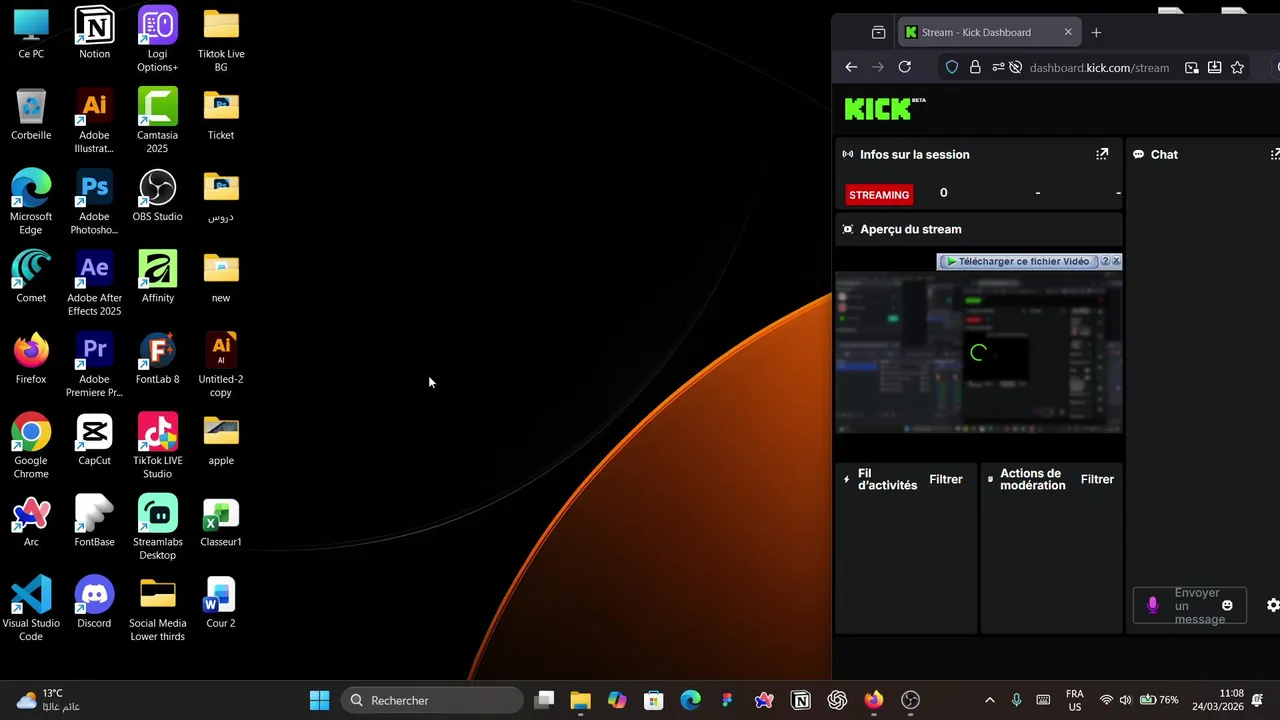This screenshot has height=720, width=1280.
Task: Open Figma from the taskbar
Action: (727, 700)
